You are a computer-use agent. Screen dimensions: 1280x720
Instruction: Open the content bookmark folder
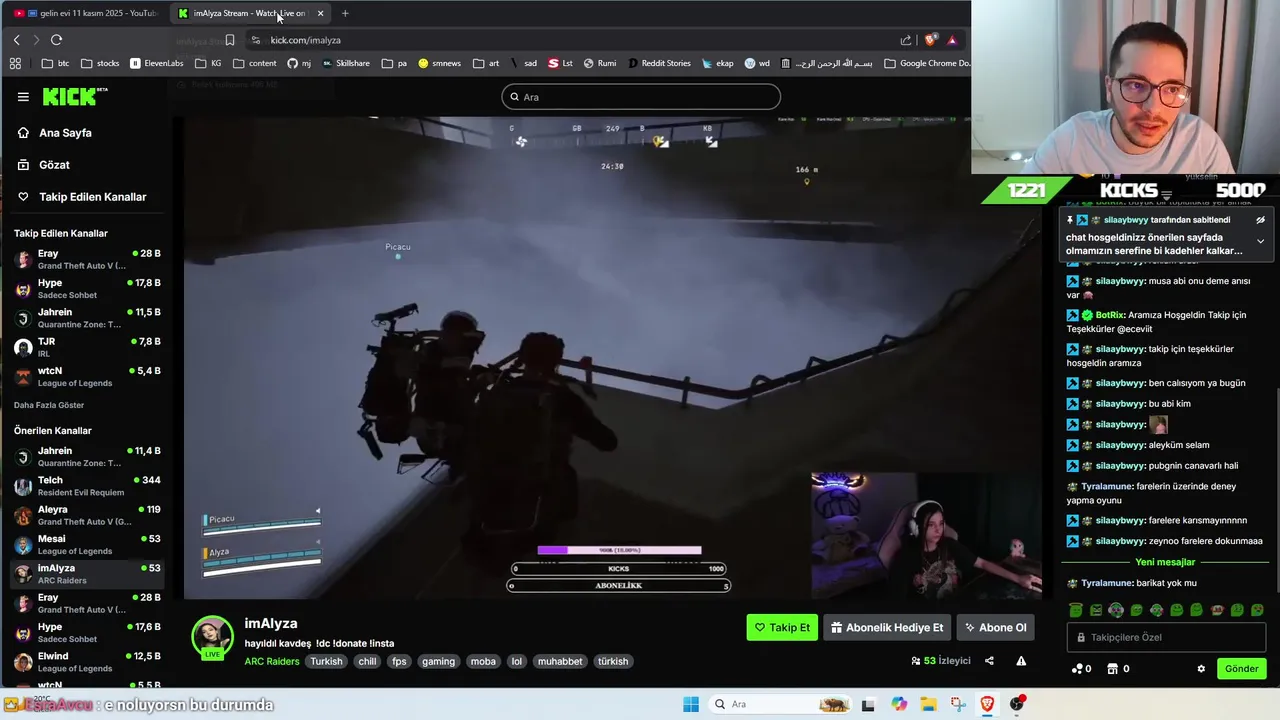coord(254,63)
